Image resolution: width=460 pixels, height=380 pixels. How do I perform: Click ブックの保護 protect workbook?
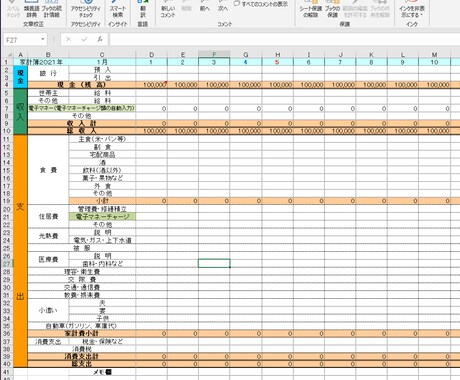[x=332, y=9]
